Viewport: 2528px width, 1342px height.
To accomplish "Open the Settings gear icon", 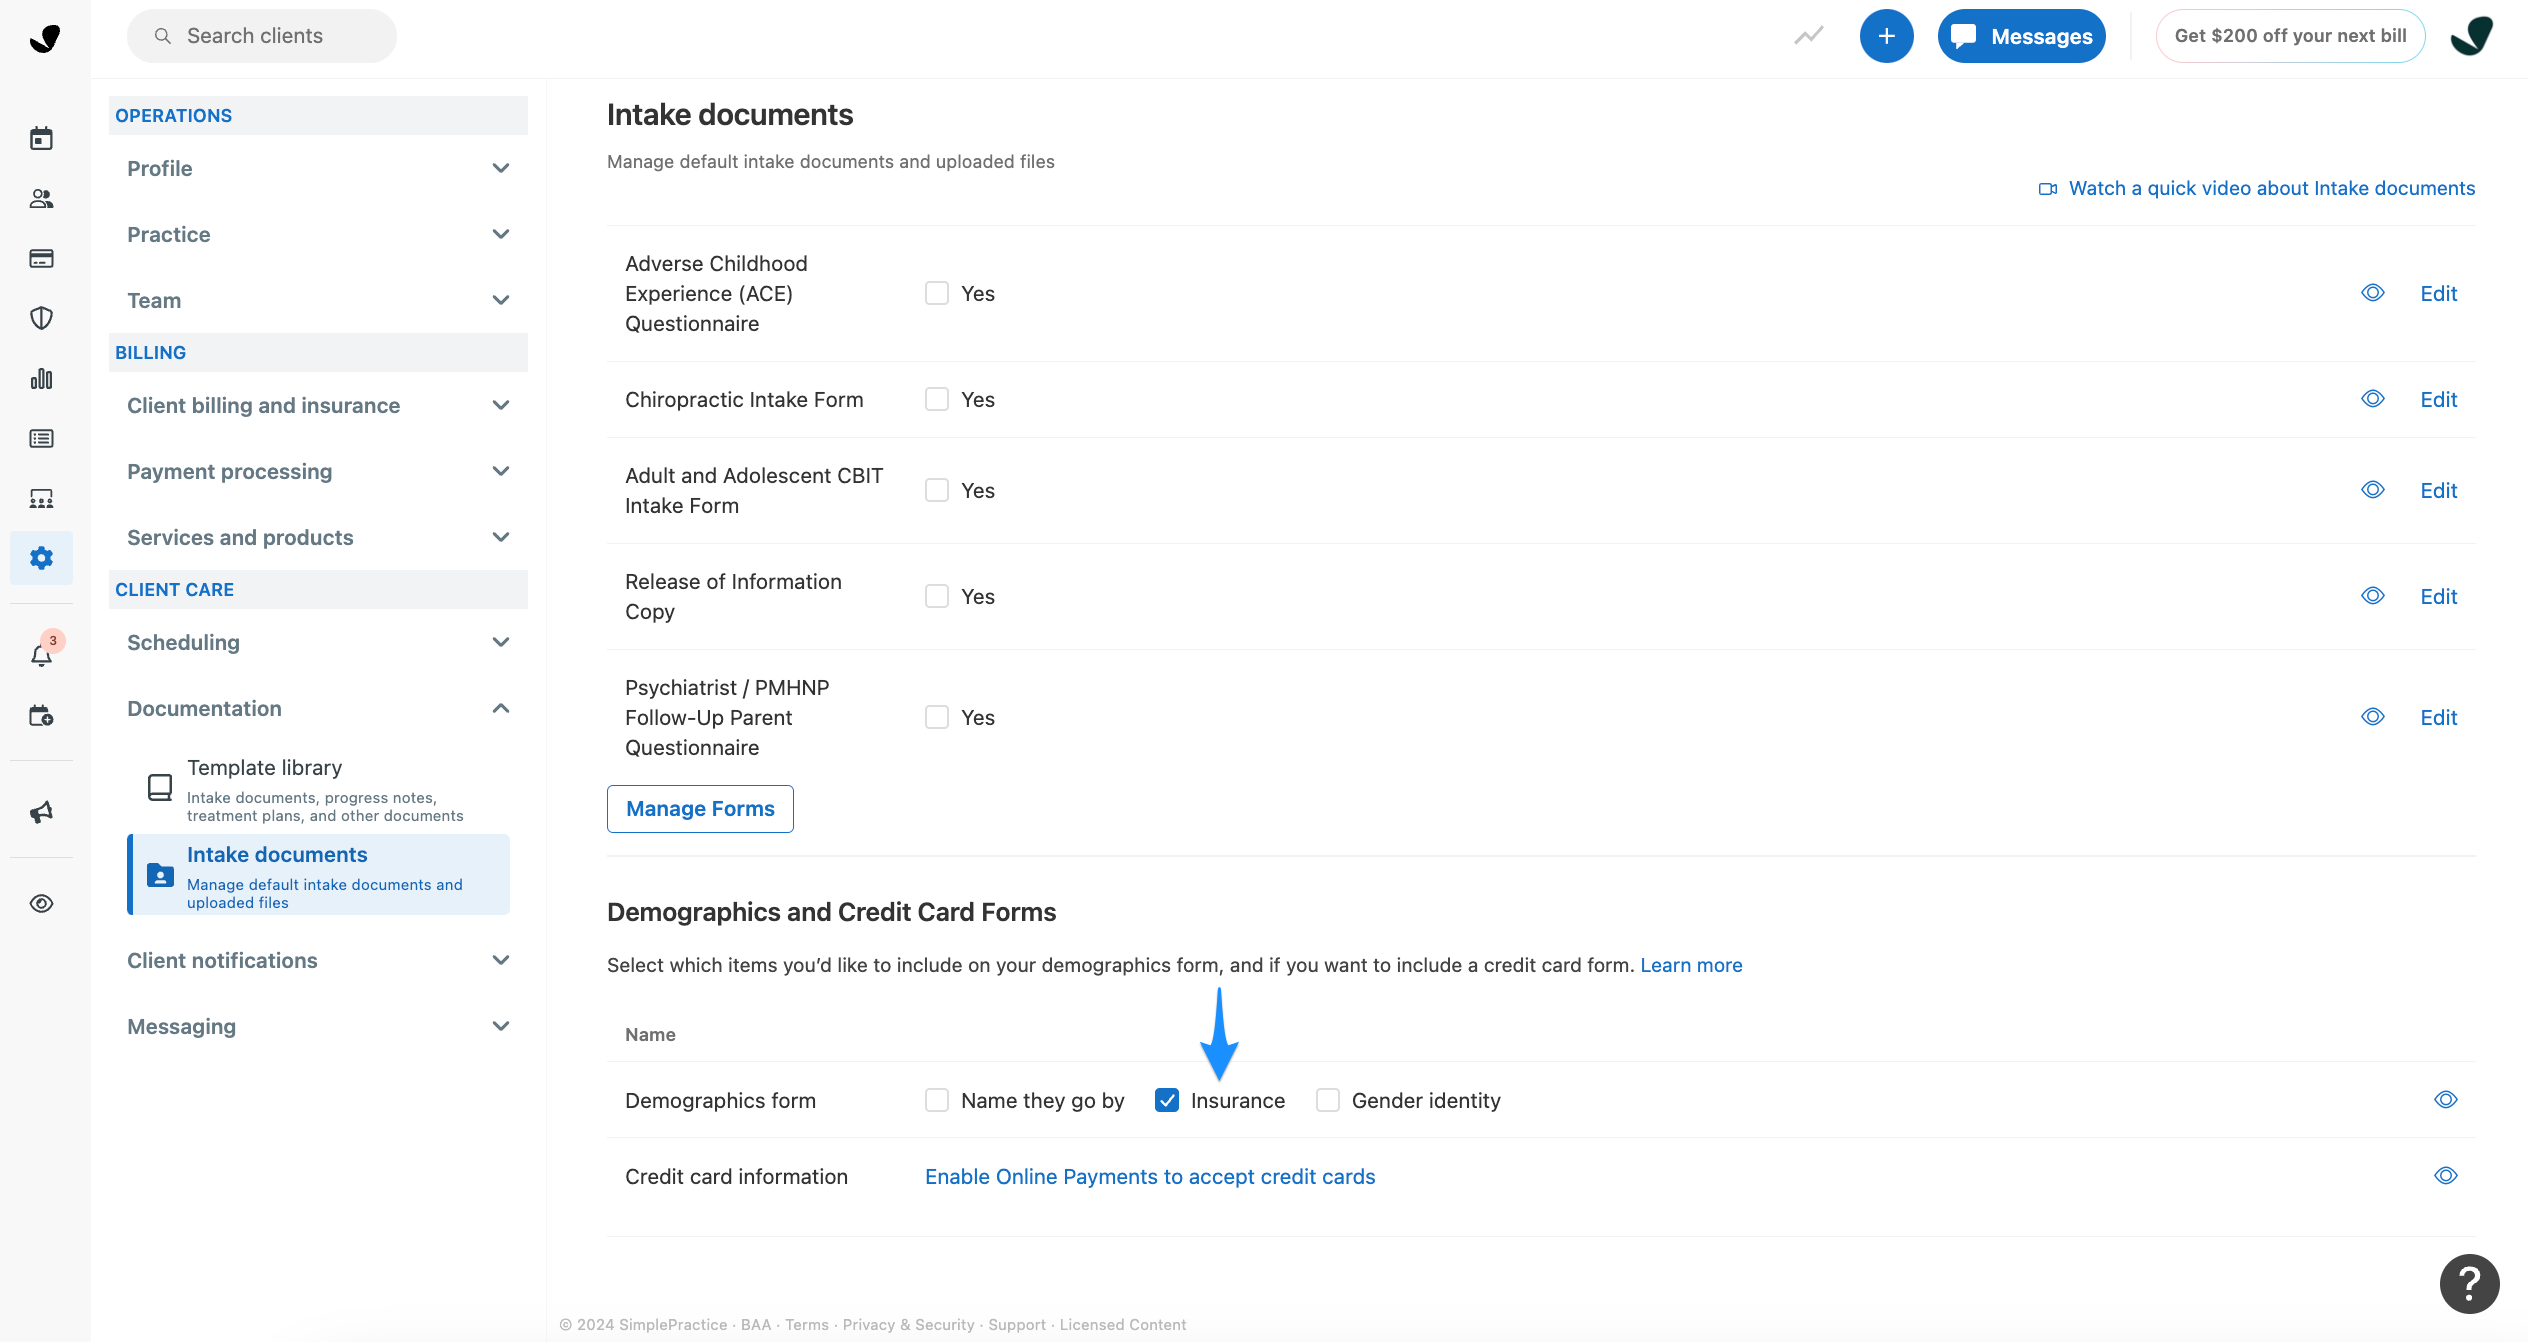I will tap(42, 557).
